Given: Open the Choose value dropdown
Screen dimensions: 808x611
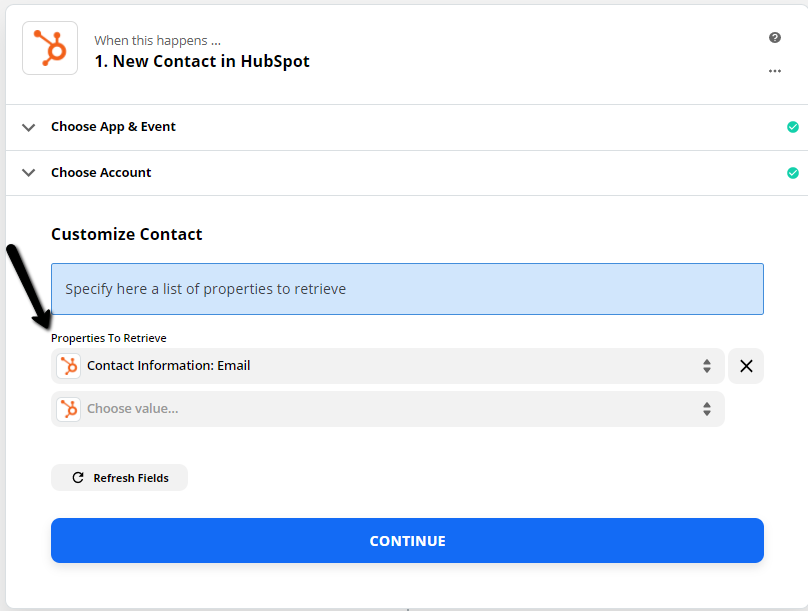Looking at the screenshot, I should (x=388, y=409).
